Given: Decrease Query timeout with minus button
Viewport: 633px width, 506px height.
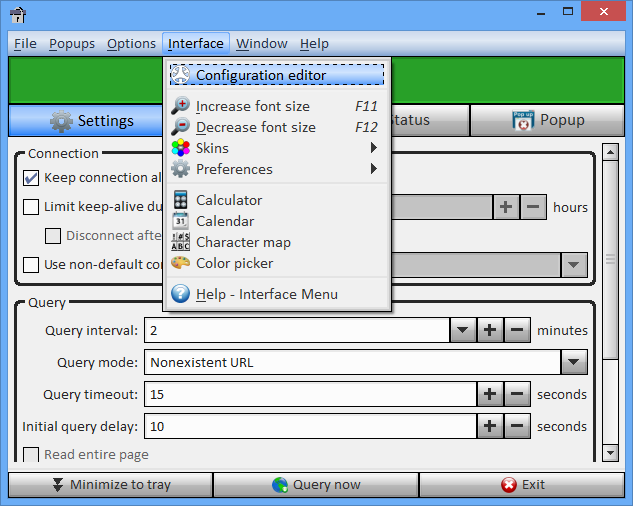Looking at the screenshot, I should pyautogui.click(x=517, y=394).
